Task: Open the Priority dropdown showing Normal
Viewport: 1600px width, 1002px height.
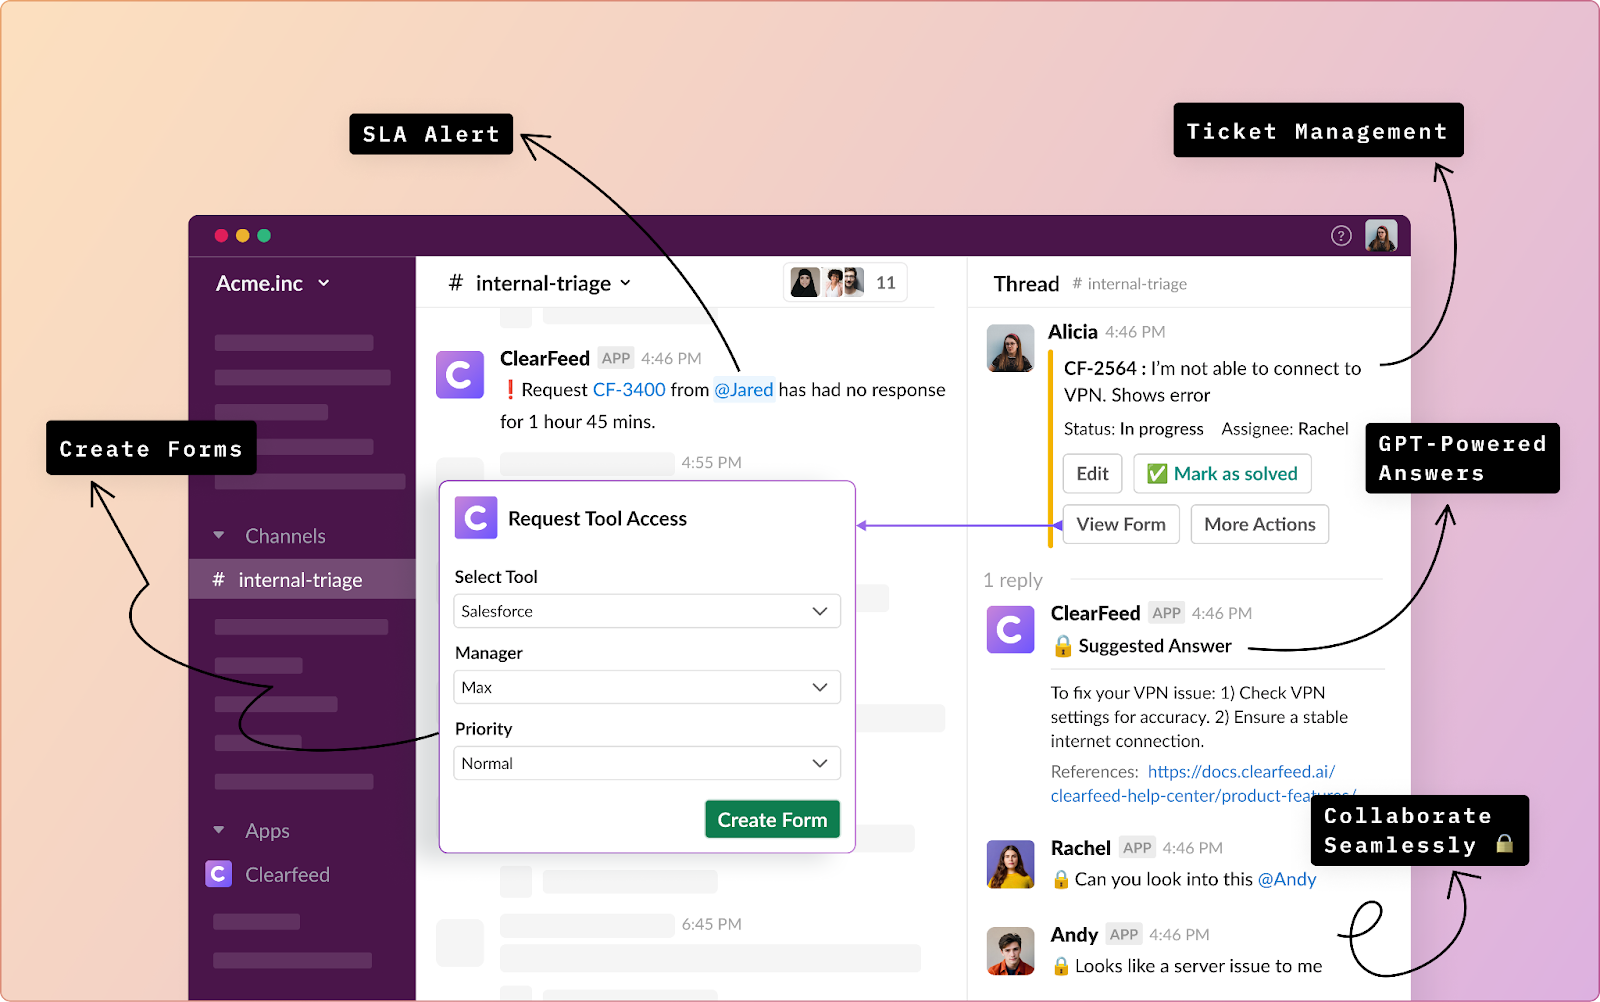Action: 647,763
